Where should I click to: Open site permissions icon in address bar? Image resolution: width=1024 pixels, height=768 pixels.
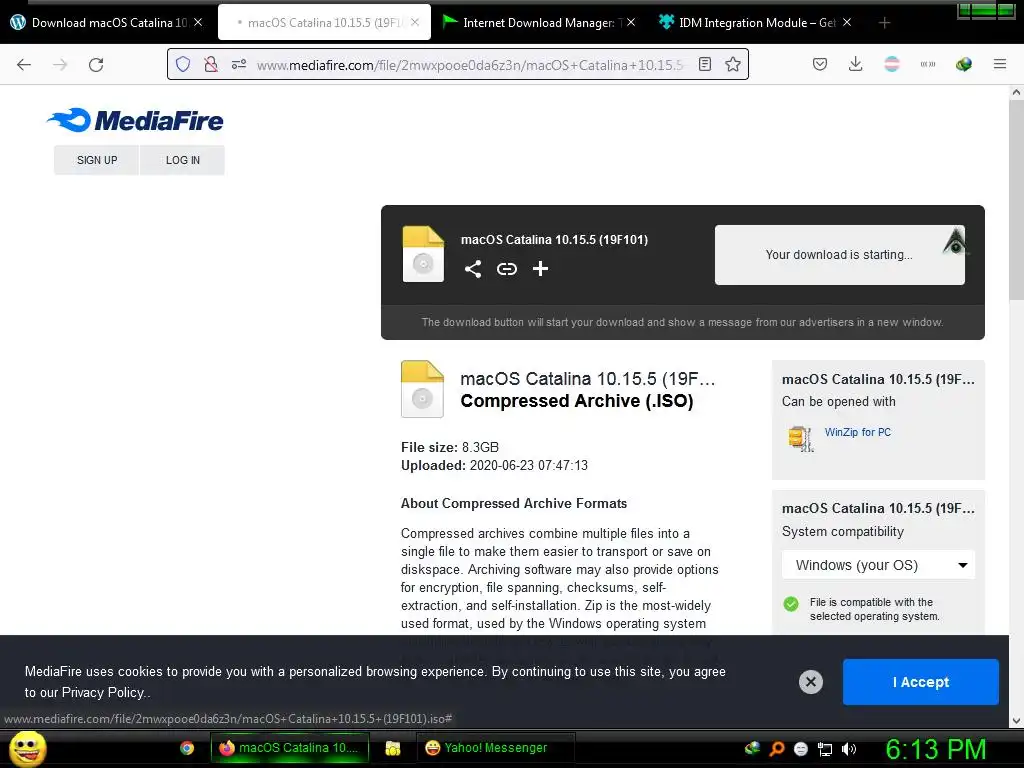point(239,64)
